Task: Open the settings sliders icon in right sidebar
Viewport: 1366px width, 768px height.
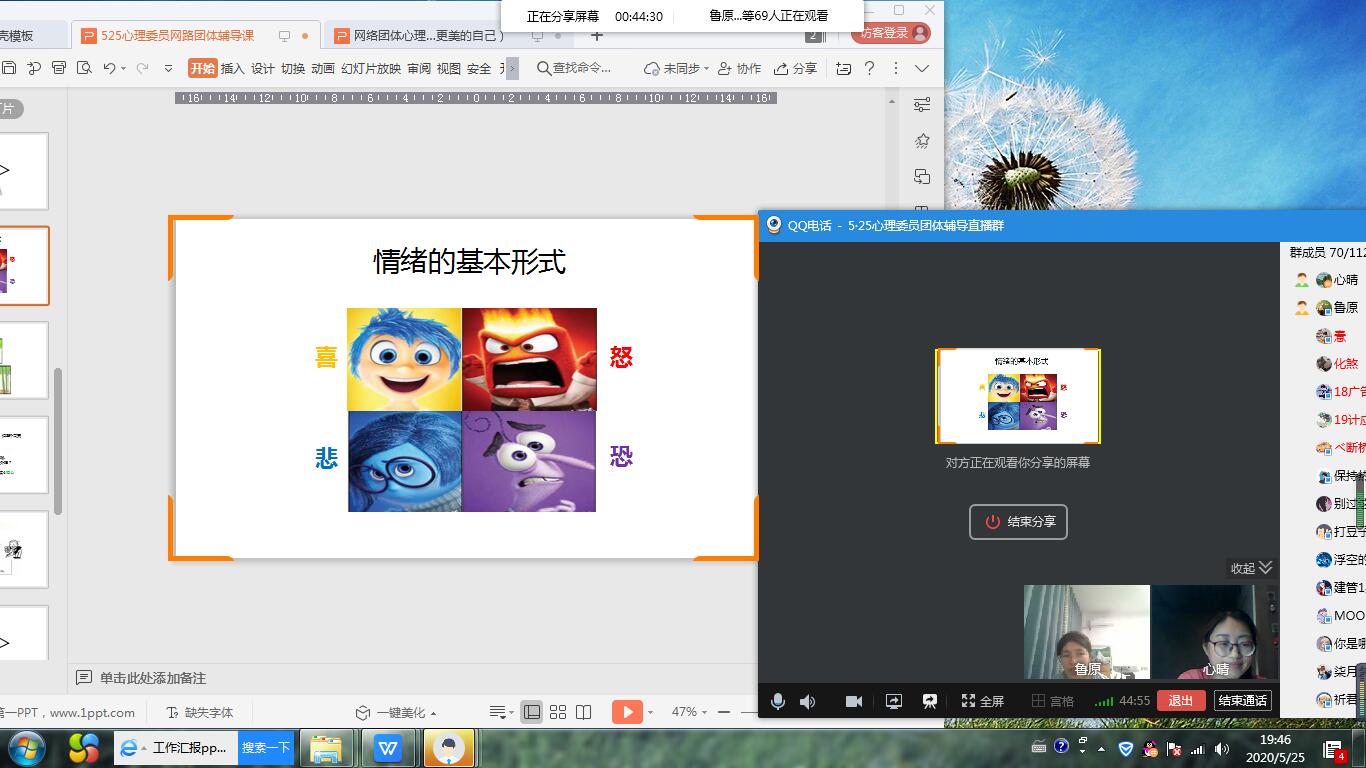Action: point(922,105)
